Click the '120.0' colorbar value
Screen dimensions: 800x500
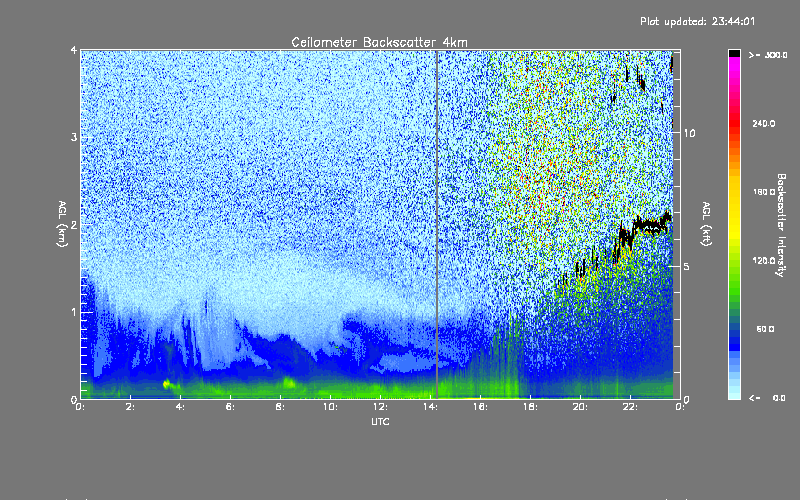(x=764, y=261)
